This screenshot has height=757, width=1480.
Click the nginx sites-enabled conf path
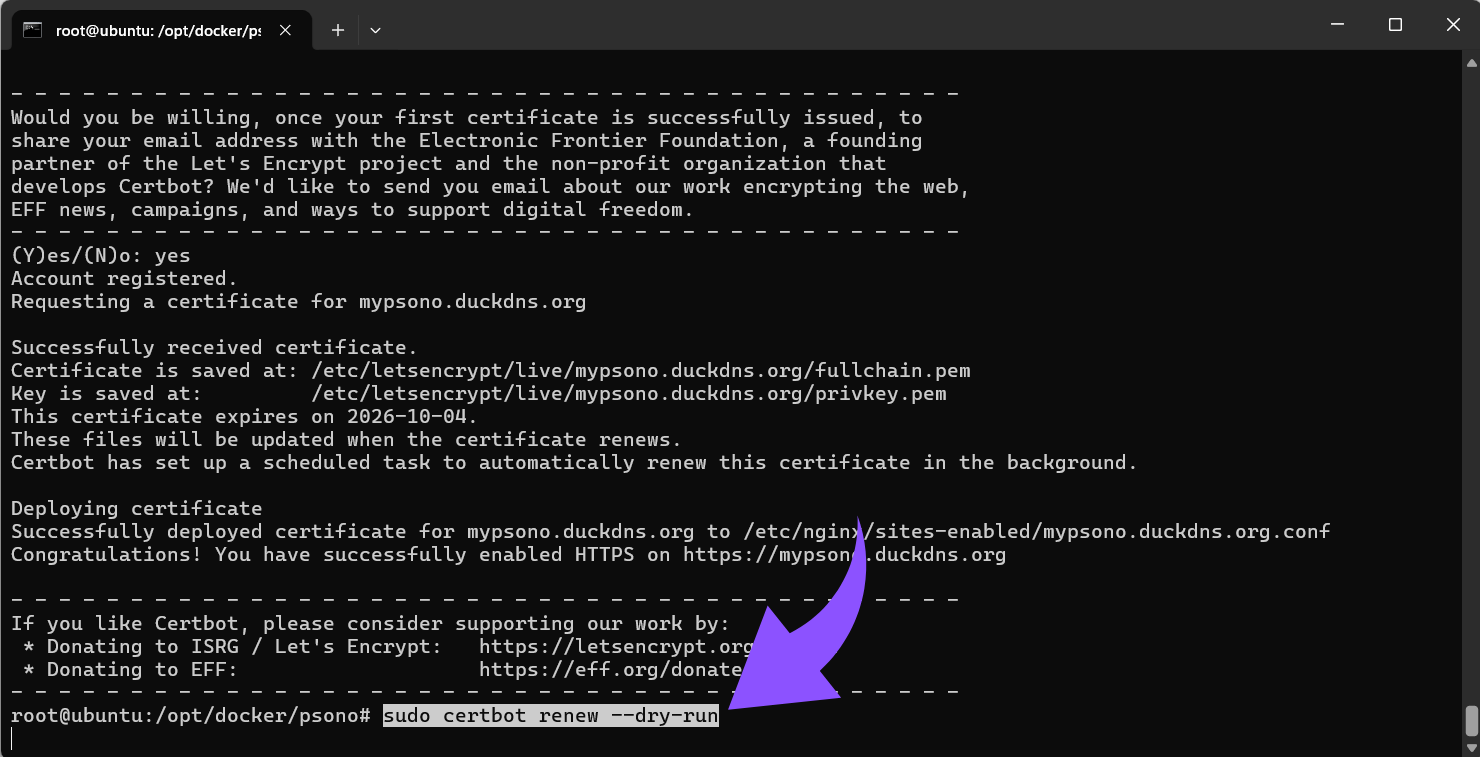tap(1037, 532)
